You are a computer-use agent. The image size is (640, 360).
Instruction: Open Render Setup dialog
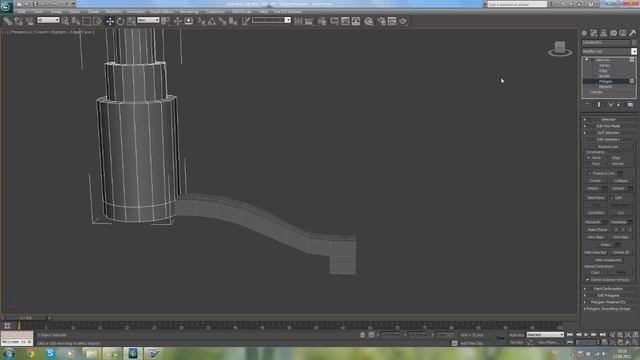pyautogui.click(x=382, y=21)
